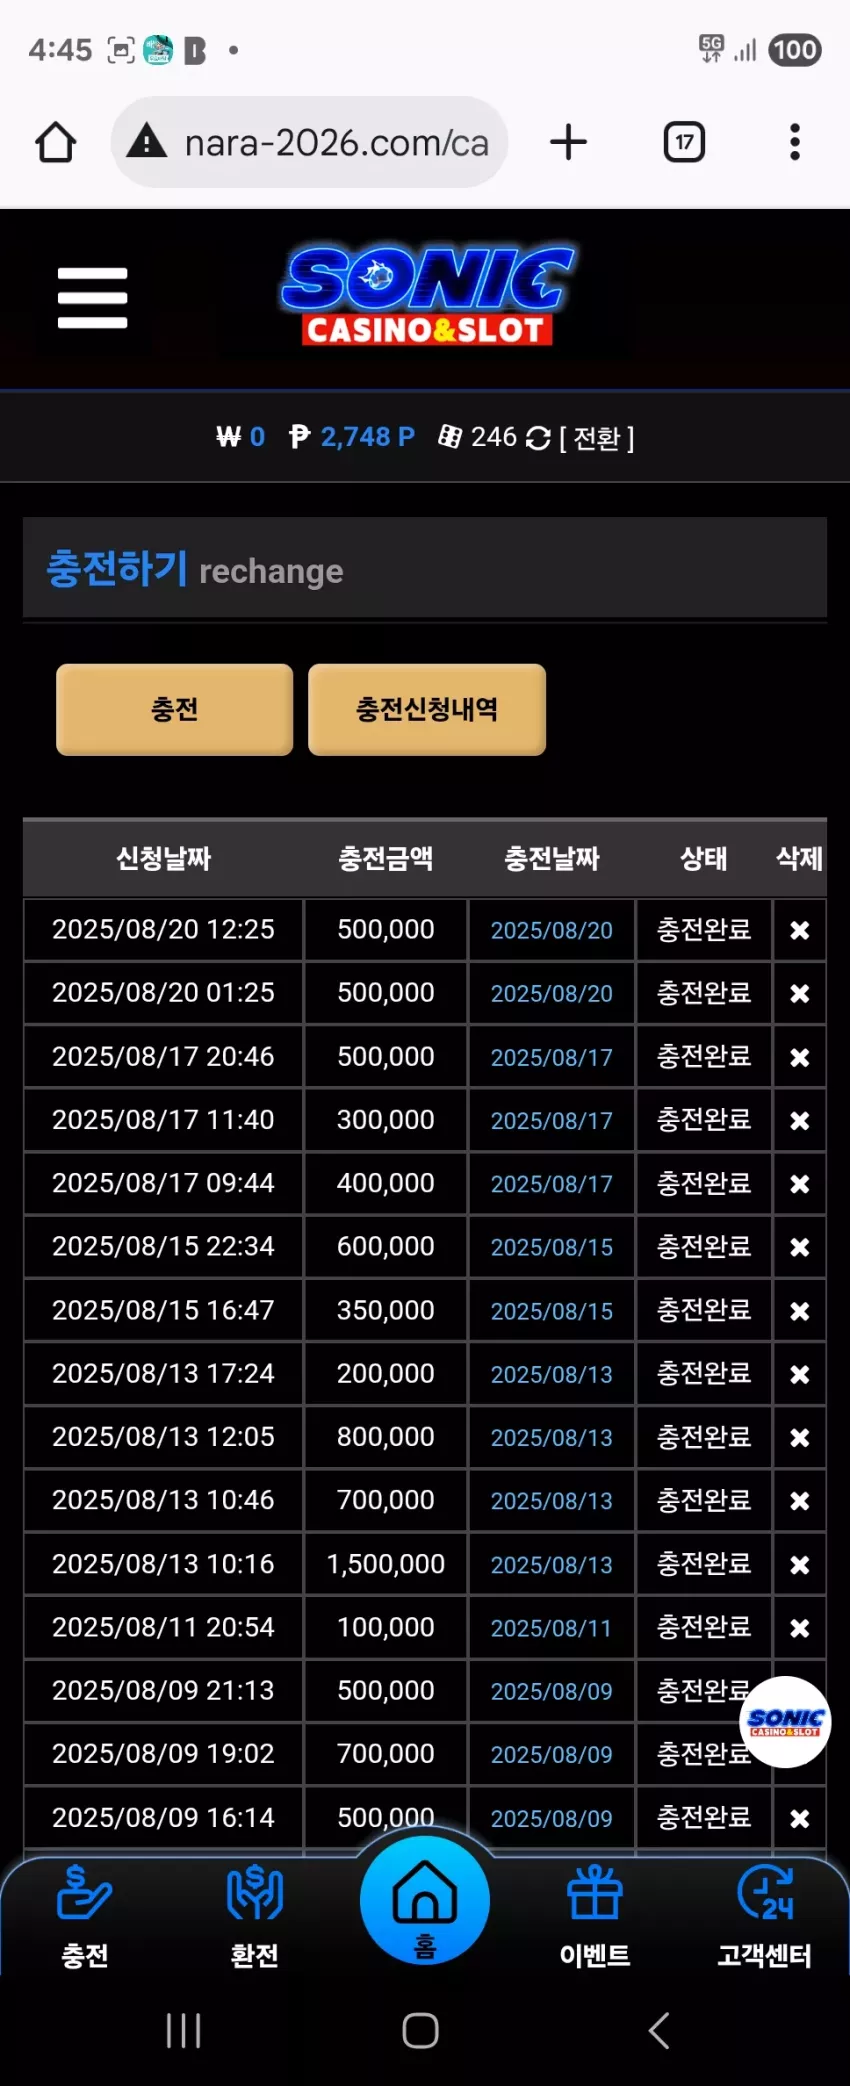Screen dimensions: 850x2086
Task: Tap the nara-2026.com address bar
Action: (310, 142)
